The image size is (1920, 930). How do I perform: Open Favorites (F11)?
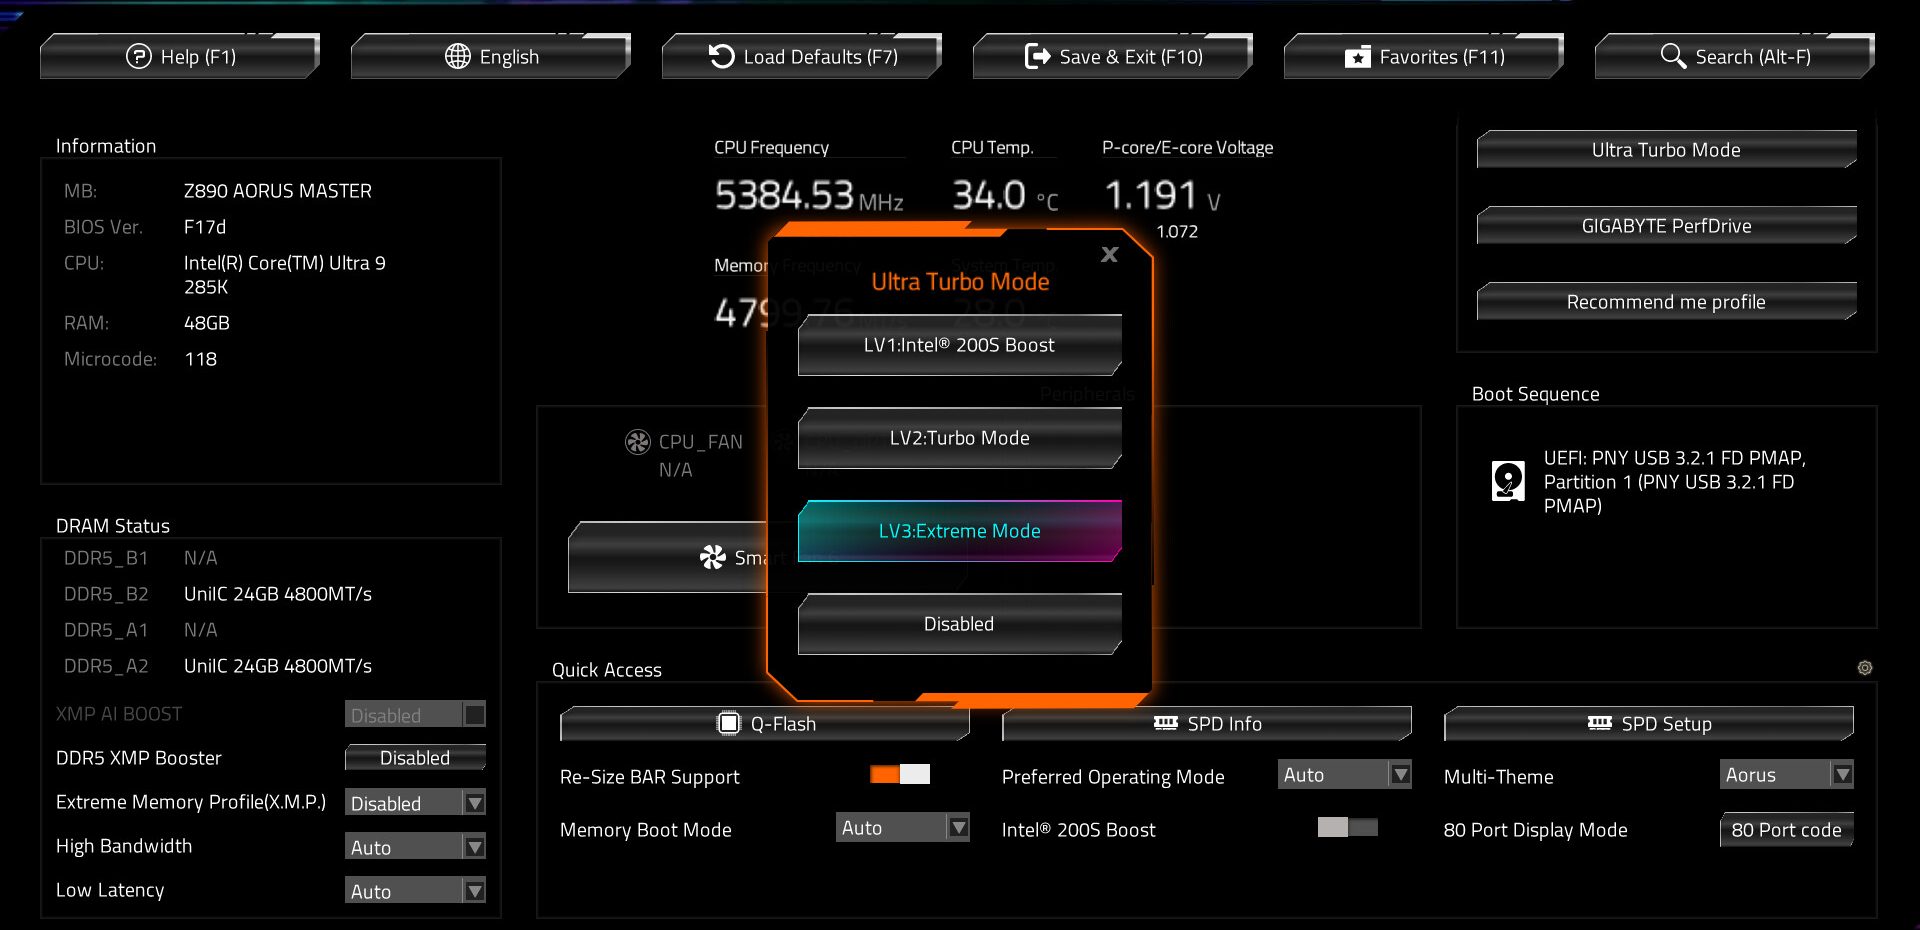[x=1424, y=56]
